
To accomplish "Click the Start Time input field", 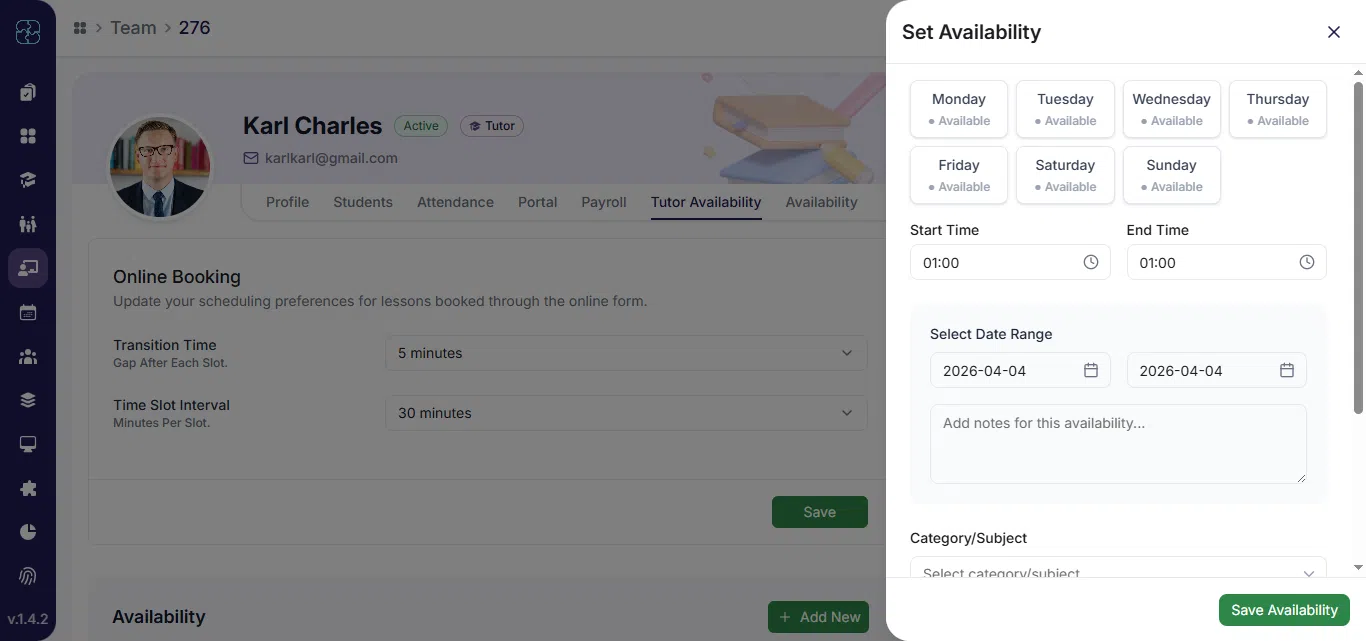I will click(1010, 262).
